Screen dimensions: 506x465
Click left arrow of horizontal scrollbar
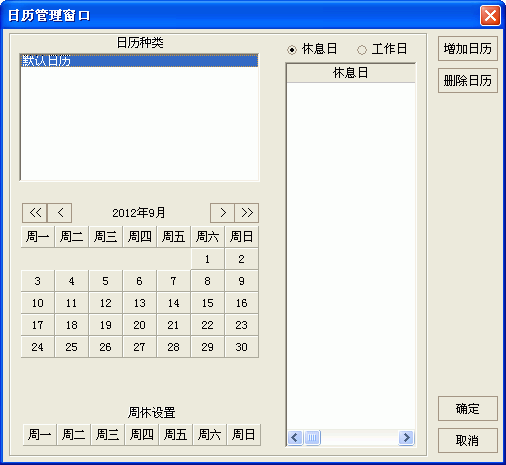295,437
